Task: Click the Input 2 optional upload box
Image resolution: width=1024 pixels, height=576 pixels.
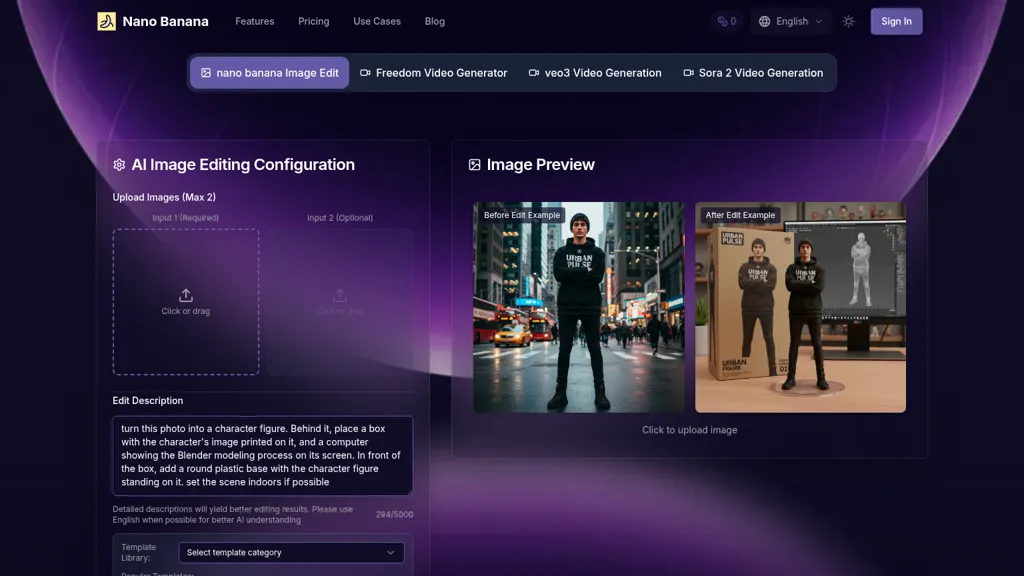Action: tap(340, 302)
